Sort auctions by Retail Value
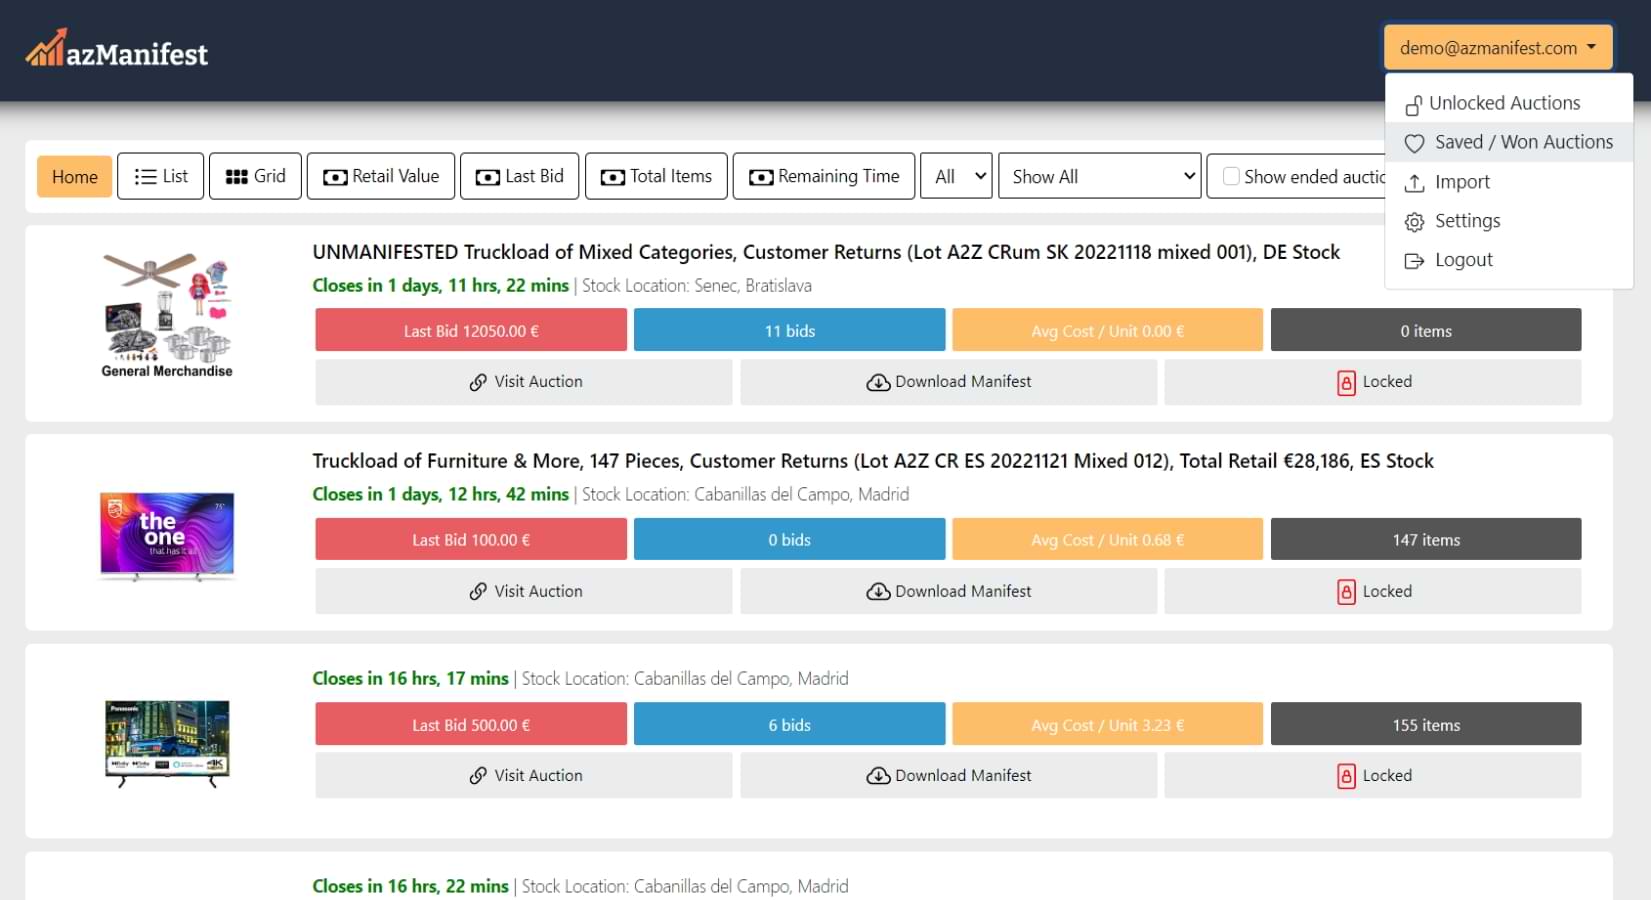Screen dimensions: 1651x900 pyautogui.click(x=381, y=176)
